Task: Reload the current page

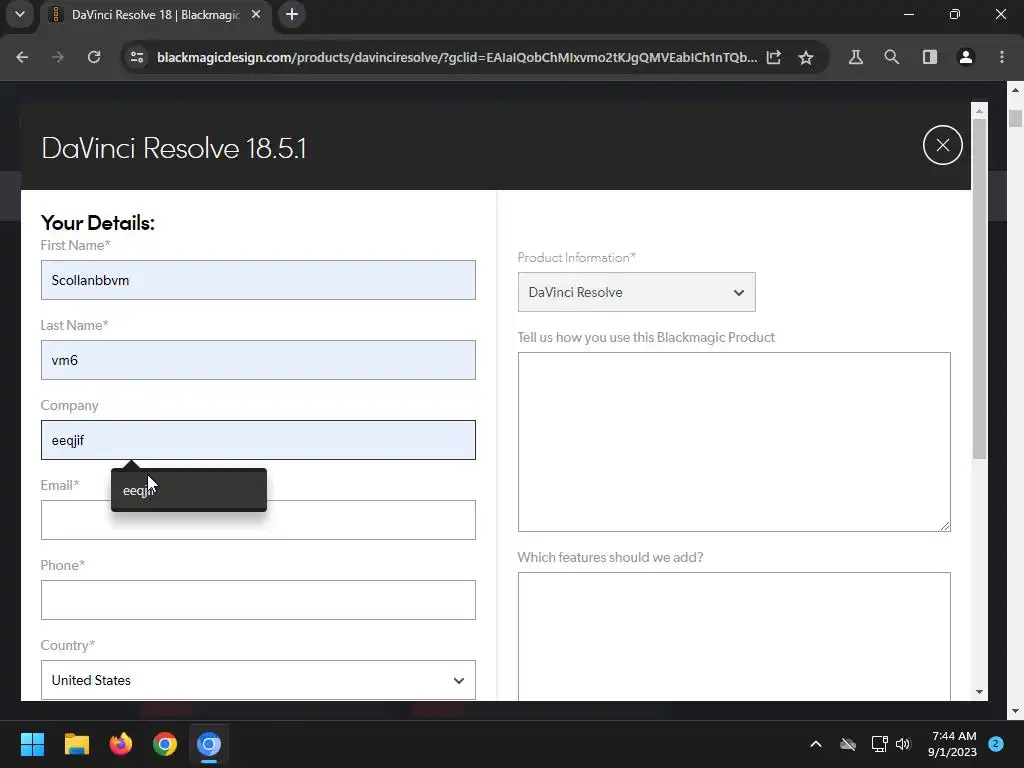Action: coord(94,57)
